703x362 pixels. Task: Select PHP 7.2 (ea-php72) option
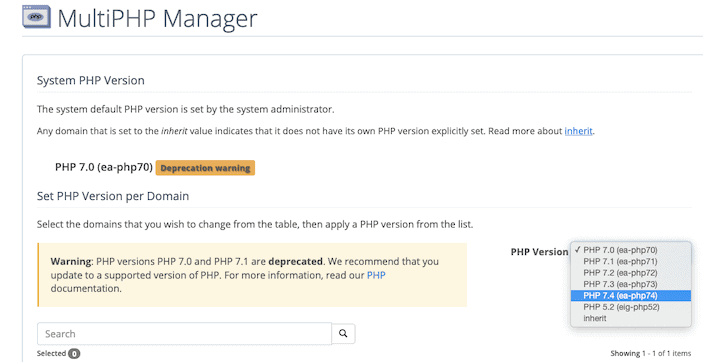(631, 273)
